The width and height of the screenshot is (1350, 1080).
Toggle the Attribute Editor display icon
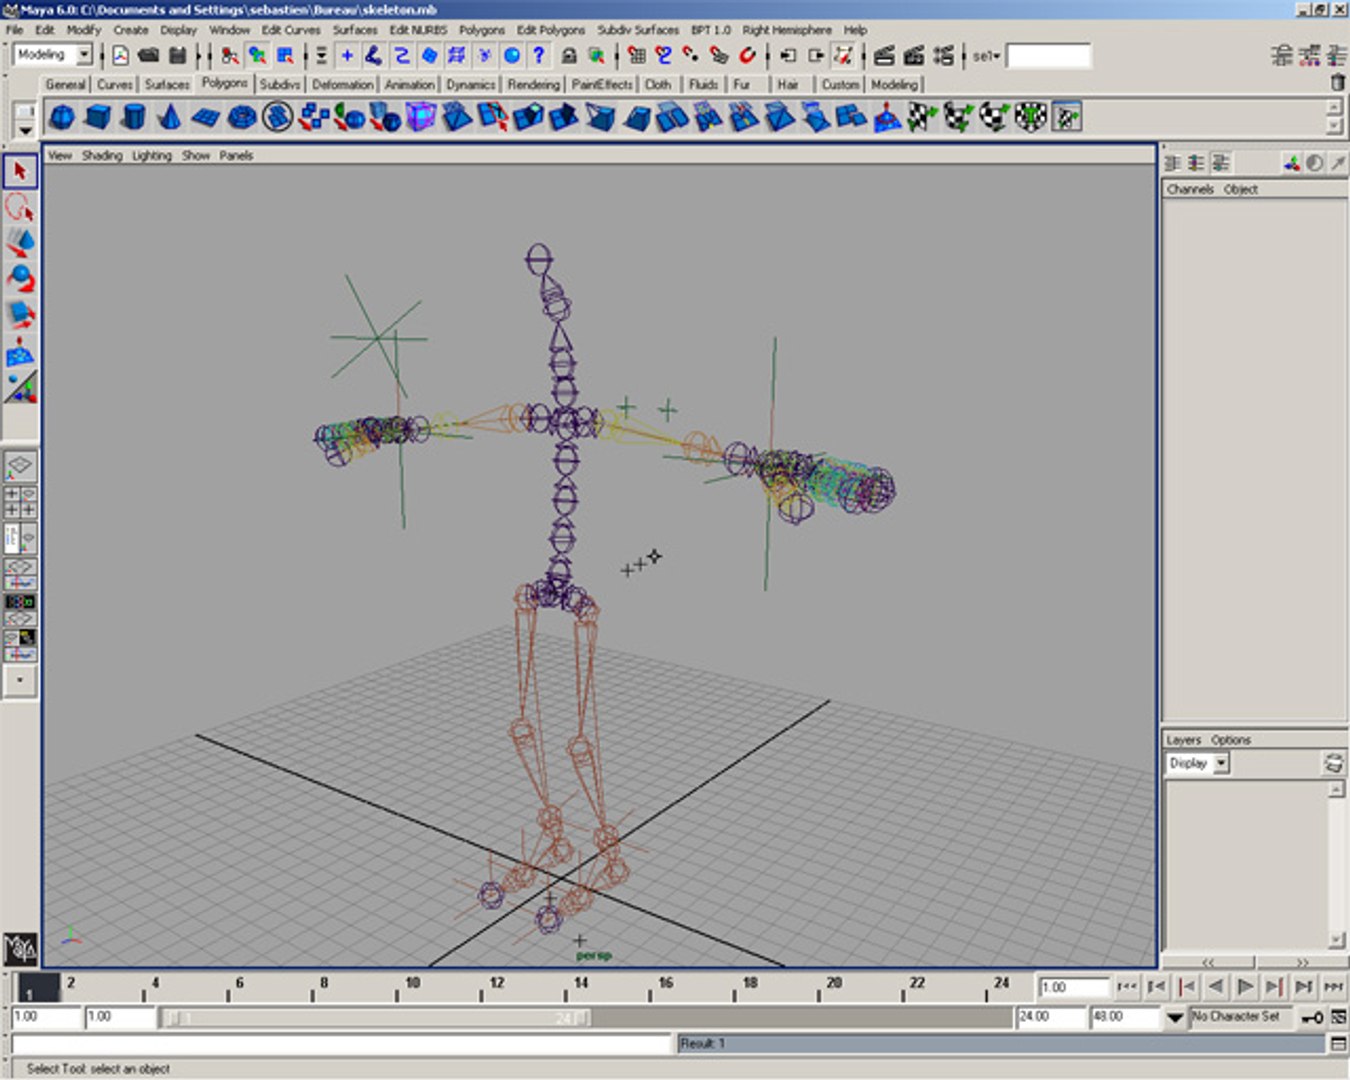coord(1283,55)
